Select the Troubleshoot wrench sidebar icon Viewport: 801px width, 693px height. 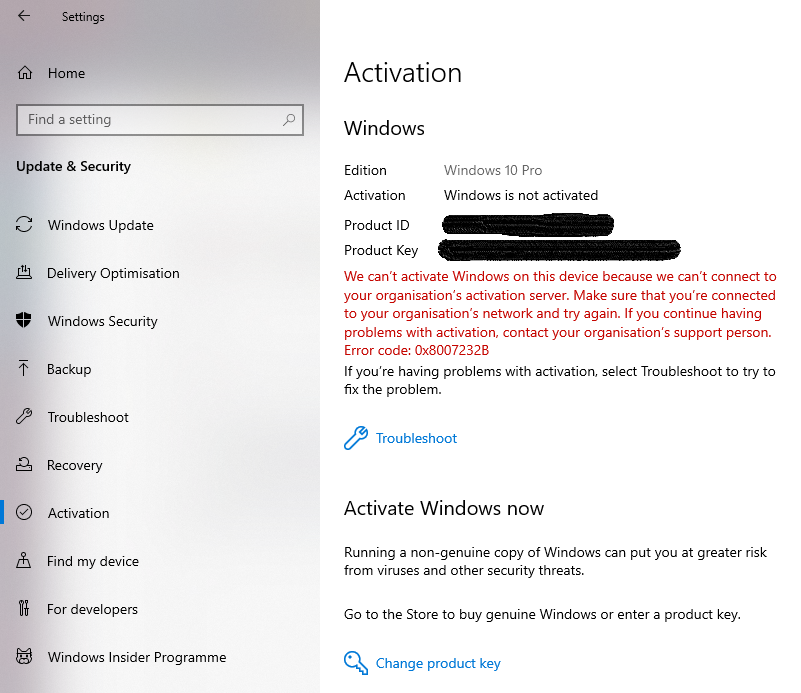tap(24, 417)
